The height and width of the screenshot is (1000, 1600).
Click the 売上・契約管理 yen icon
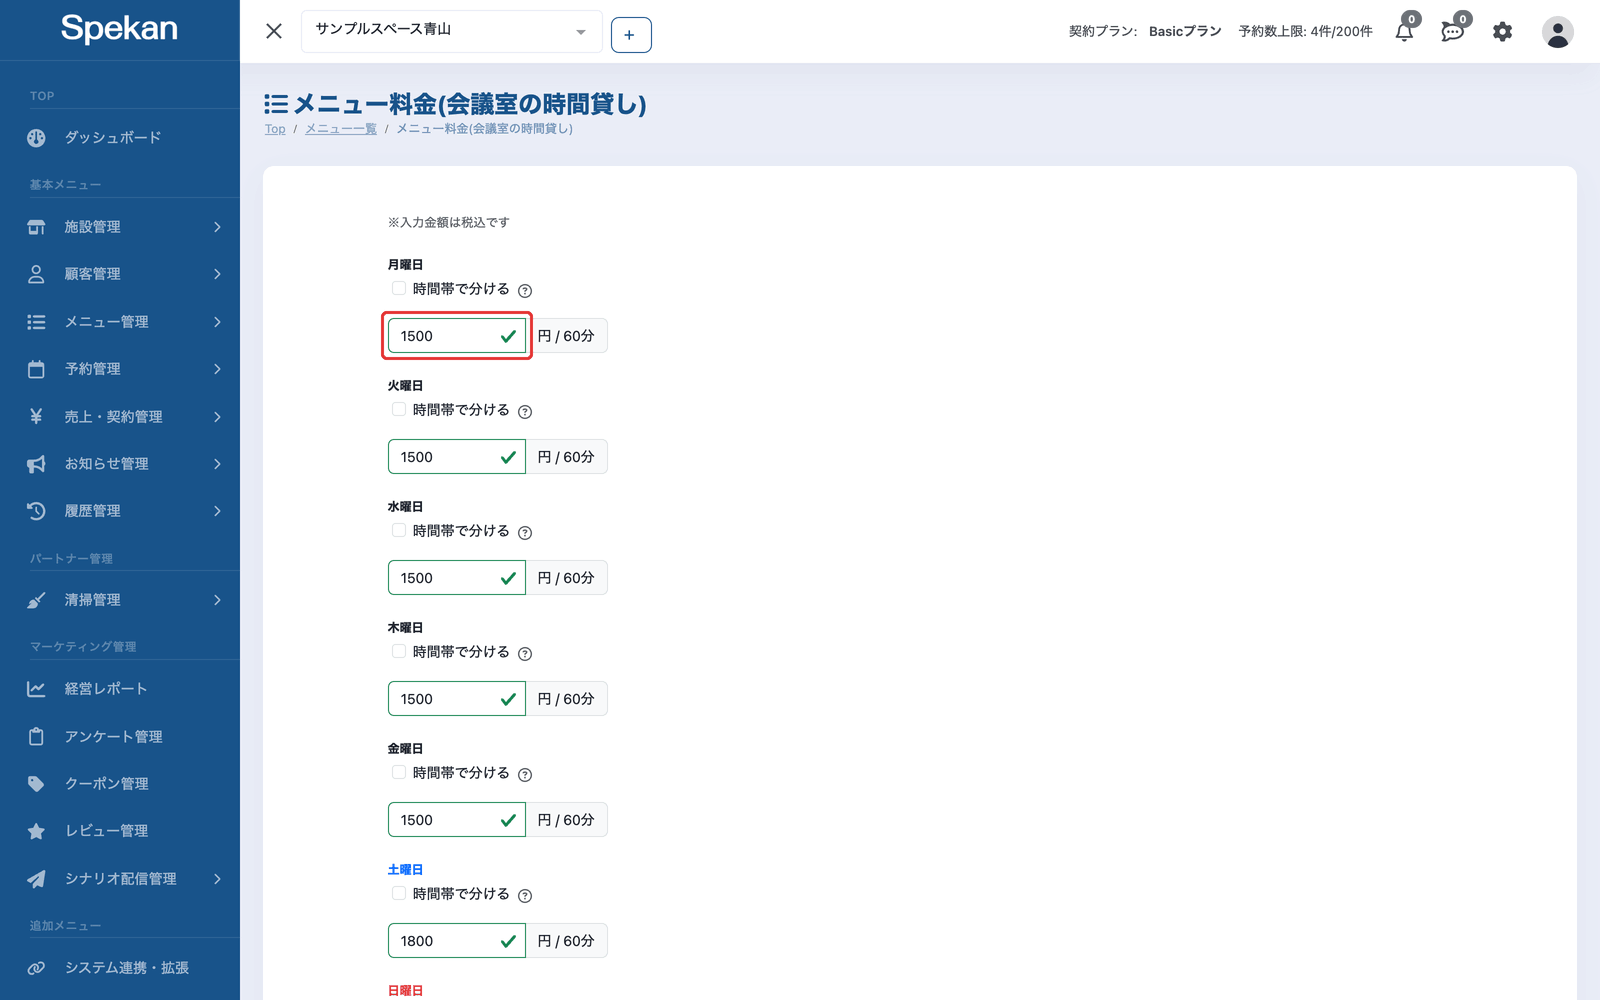coord(36,417)
